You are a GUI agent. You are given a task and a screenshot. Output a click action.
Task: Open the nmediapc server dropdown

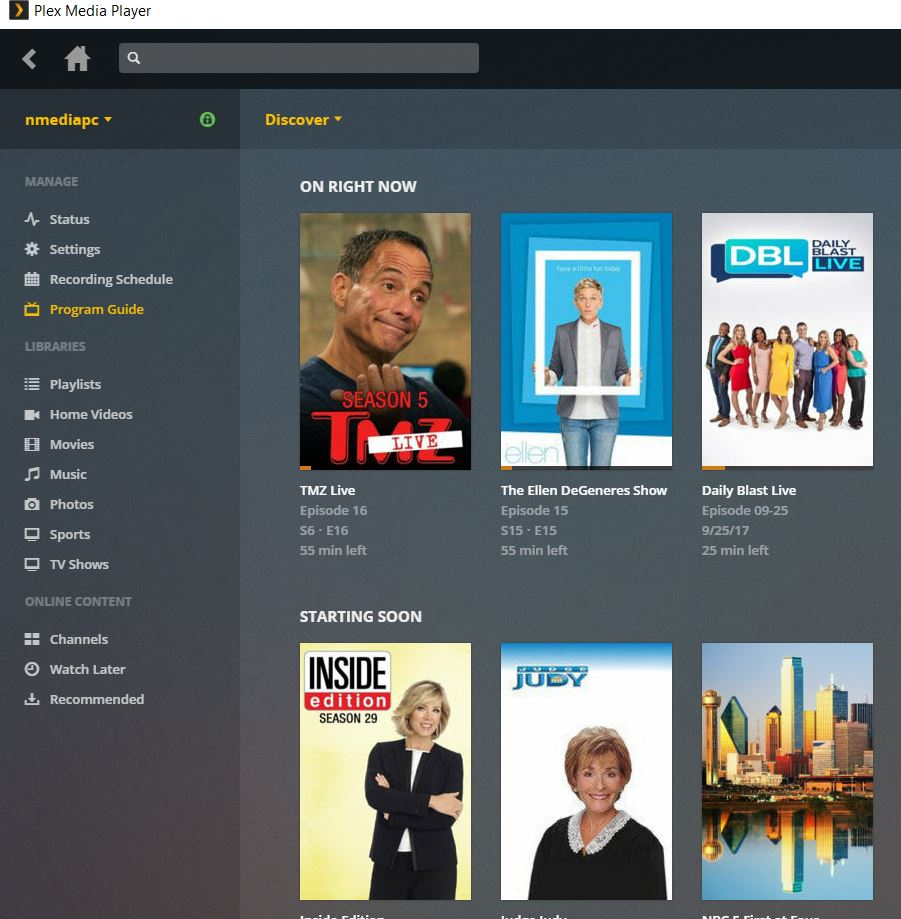[x=68, y=120]
